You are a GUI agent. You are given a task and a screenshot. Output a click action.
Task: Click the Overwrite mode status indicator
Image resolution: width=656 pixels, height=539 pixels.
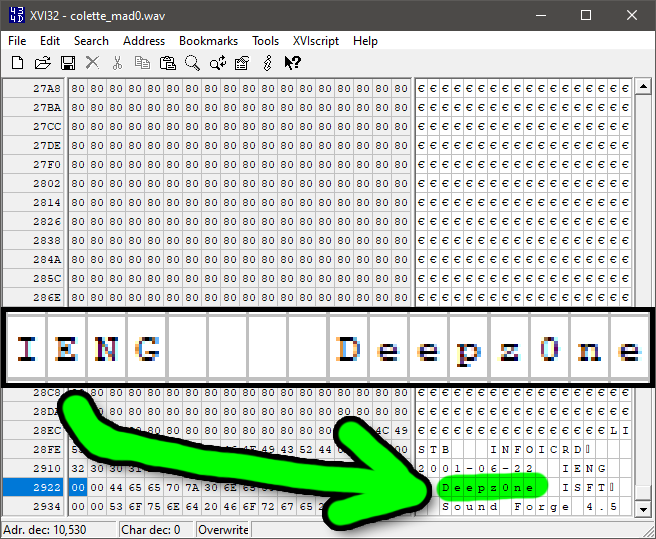pyautogui.click(x=223, y=530)
